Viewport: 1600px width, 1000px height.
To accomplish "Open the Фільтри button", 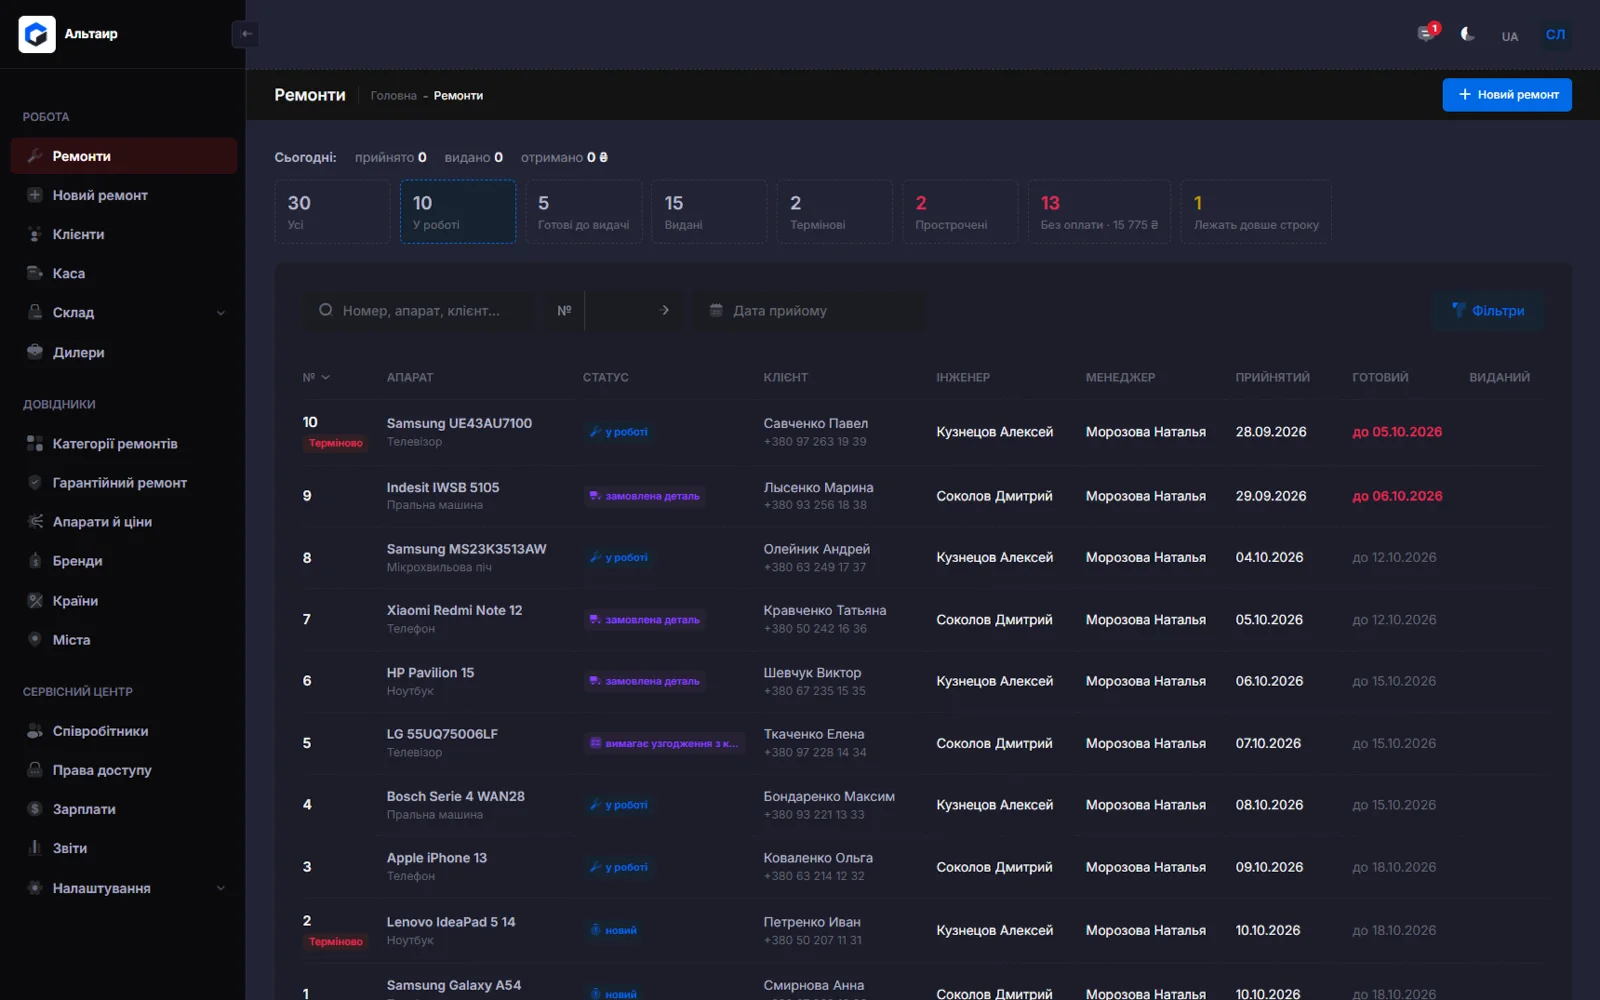I will pos(1488,311).
